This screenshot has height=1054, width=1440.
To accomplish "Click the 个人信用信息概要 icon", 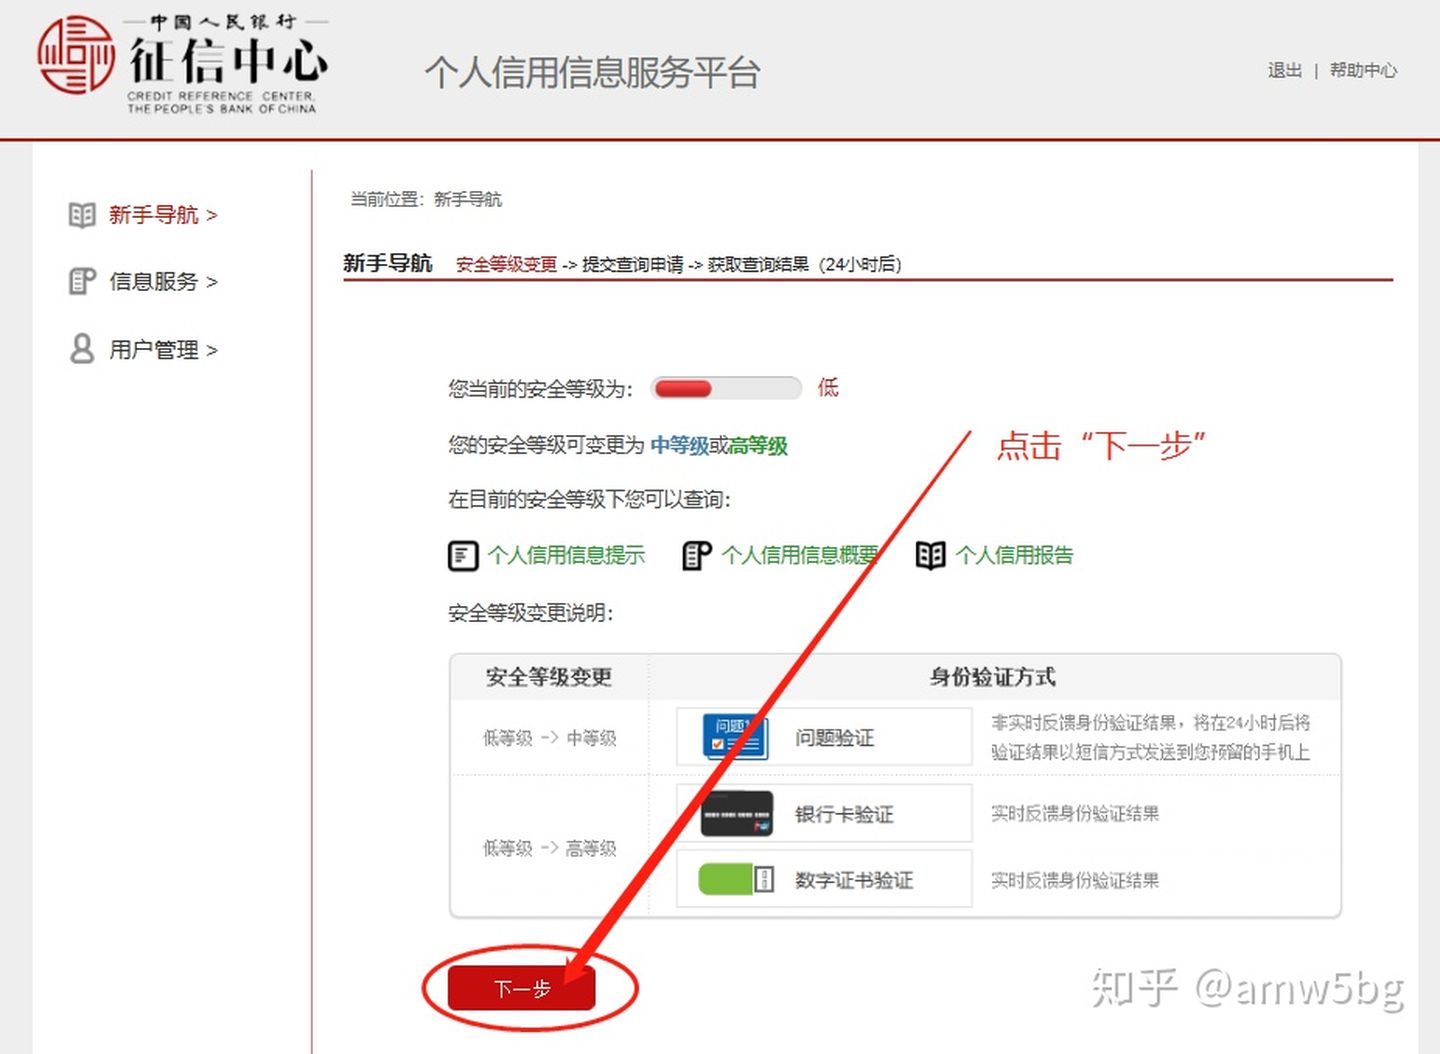I will (695, 555).
